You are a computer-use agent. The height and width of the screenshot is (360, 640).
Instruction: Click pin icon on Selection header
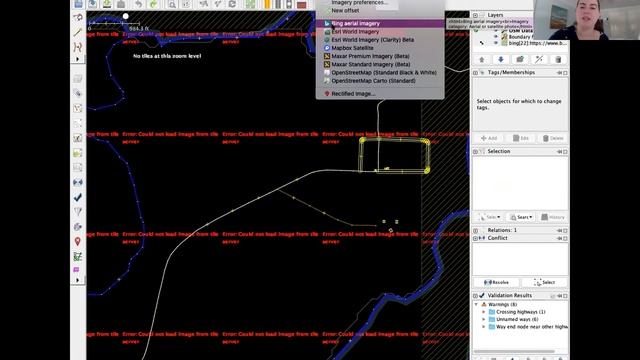pos(560,151)
